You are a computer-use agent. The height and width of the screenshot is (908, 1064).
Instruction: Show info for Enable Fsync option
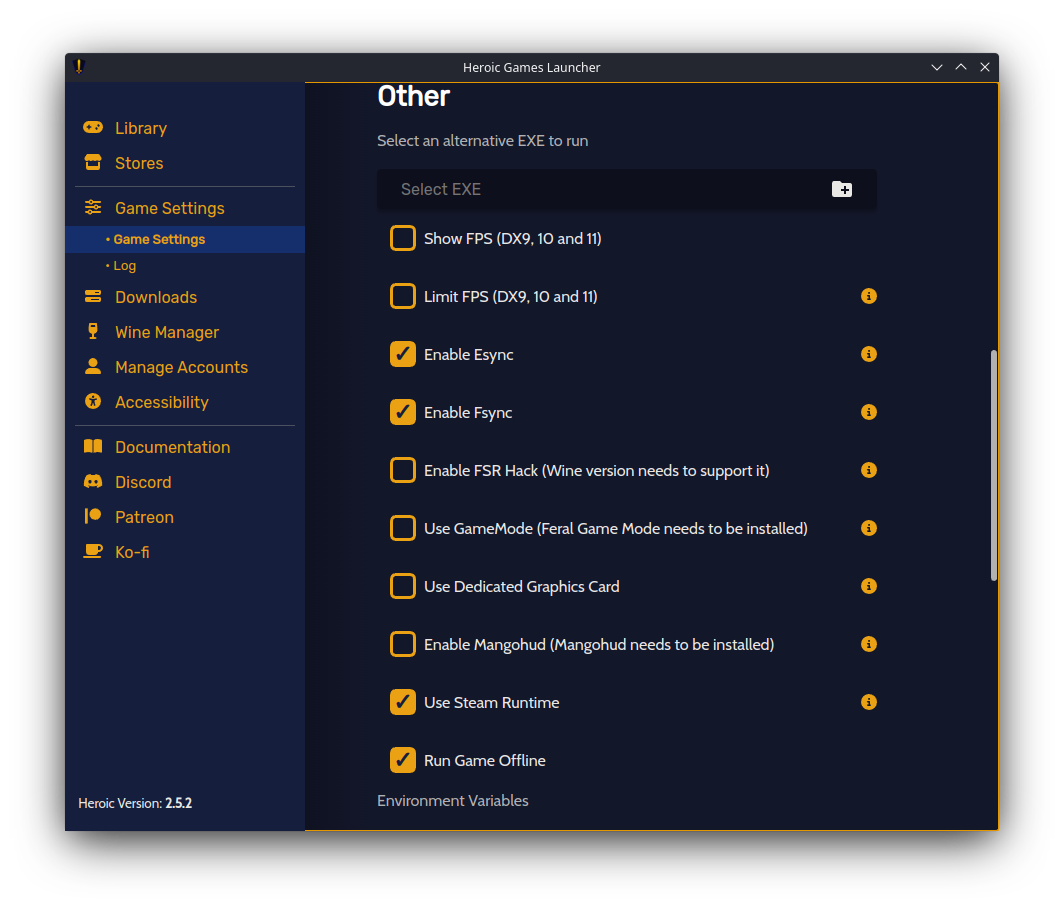coord(869,412)
